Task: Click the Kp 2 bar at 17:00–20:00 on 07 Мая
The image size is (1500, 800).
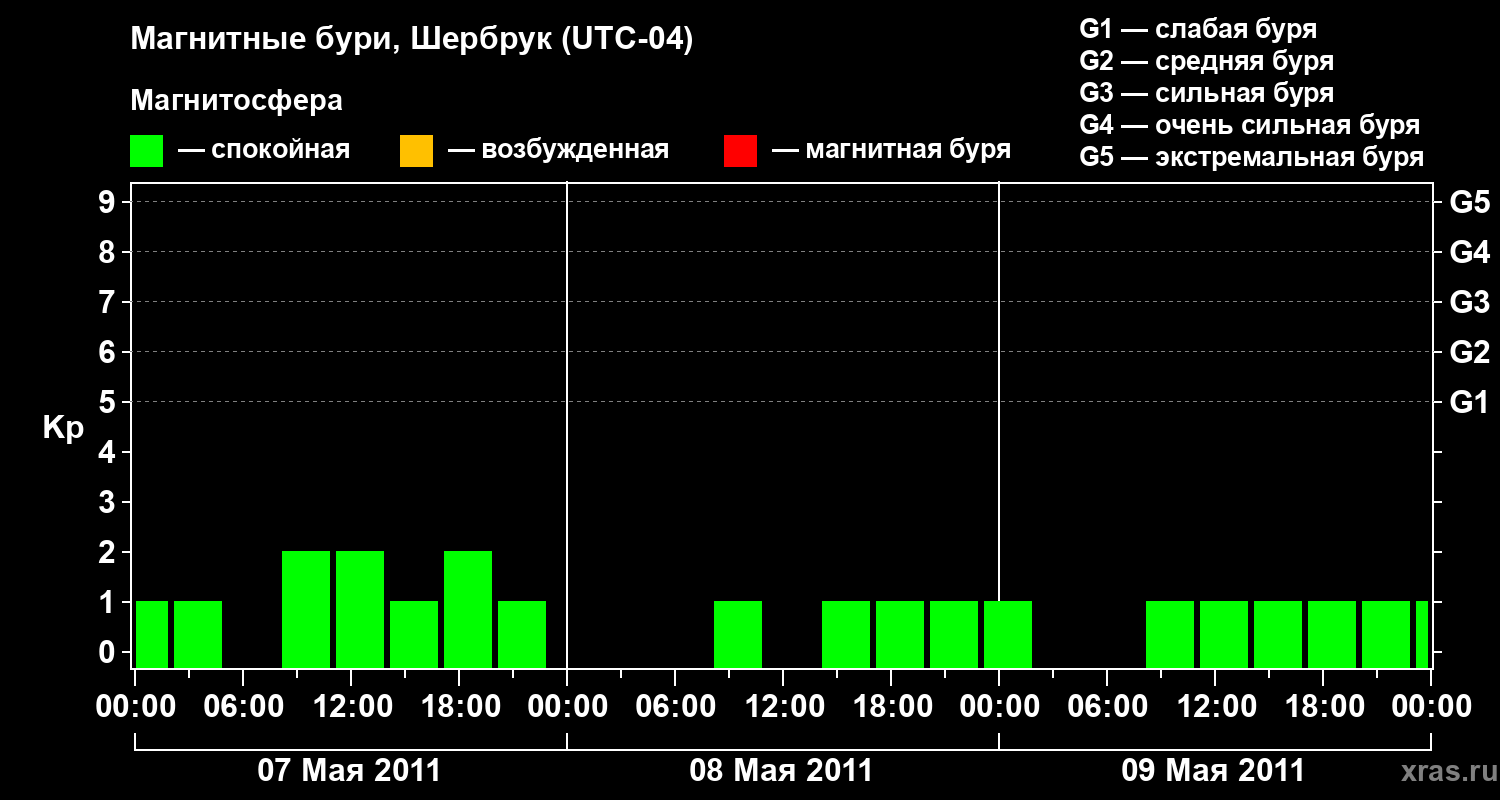Action: pyautogui.click(x=468, y=609)
